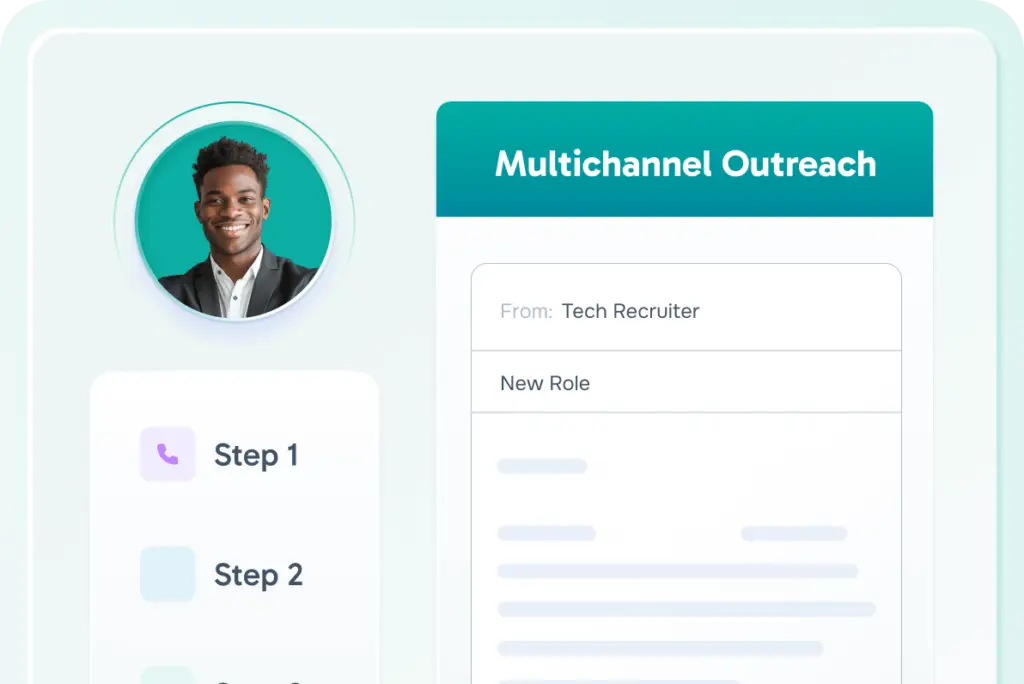Screen dimensions: 1024x684
Task: Click the purple phone icon beside Step 1
Action: [168, 454]
